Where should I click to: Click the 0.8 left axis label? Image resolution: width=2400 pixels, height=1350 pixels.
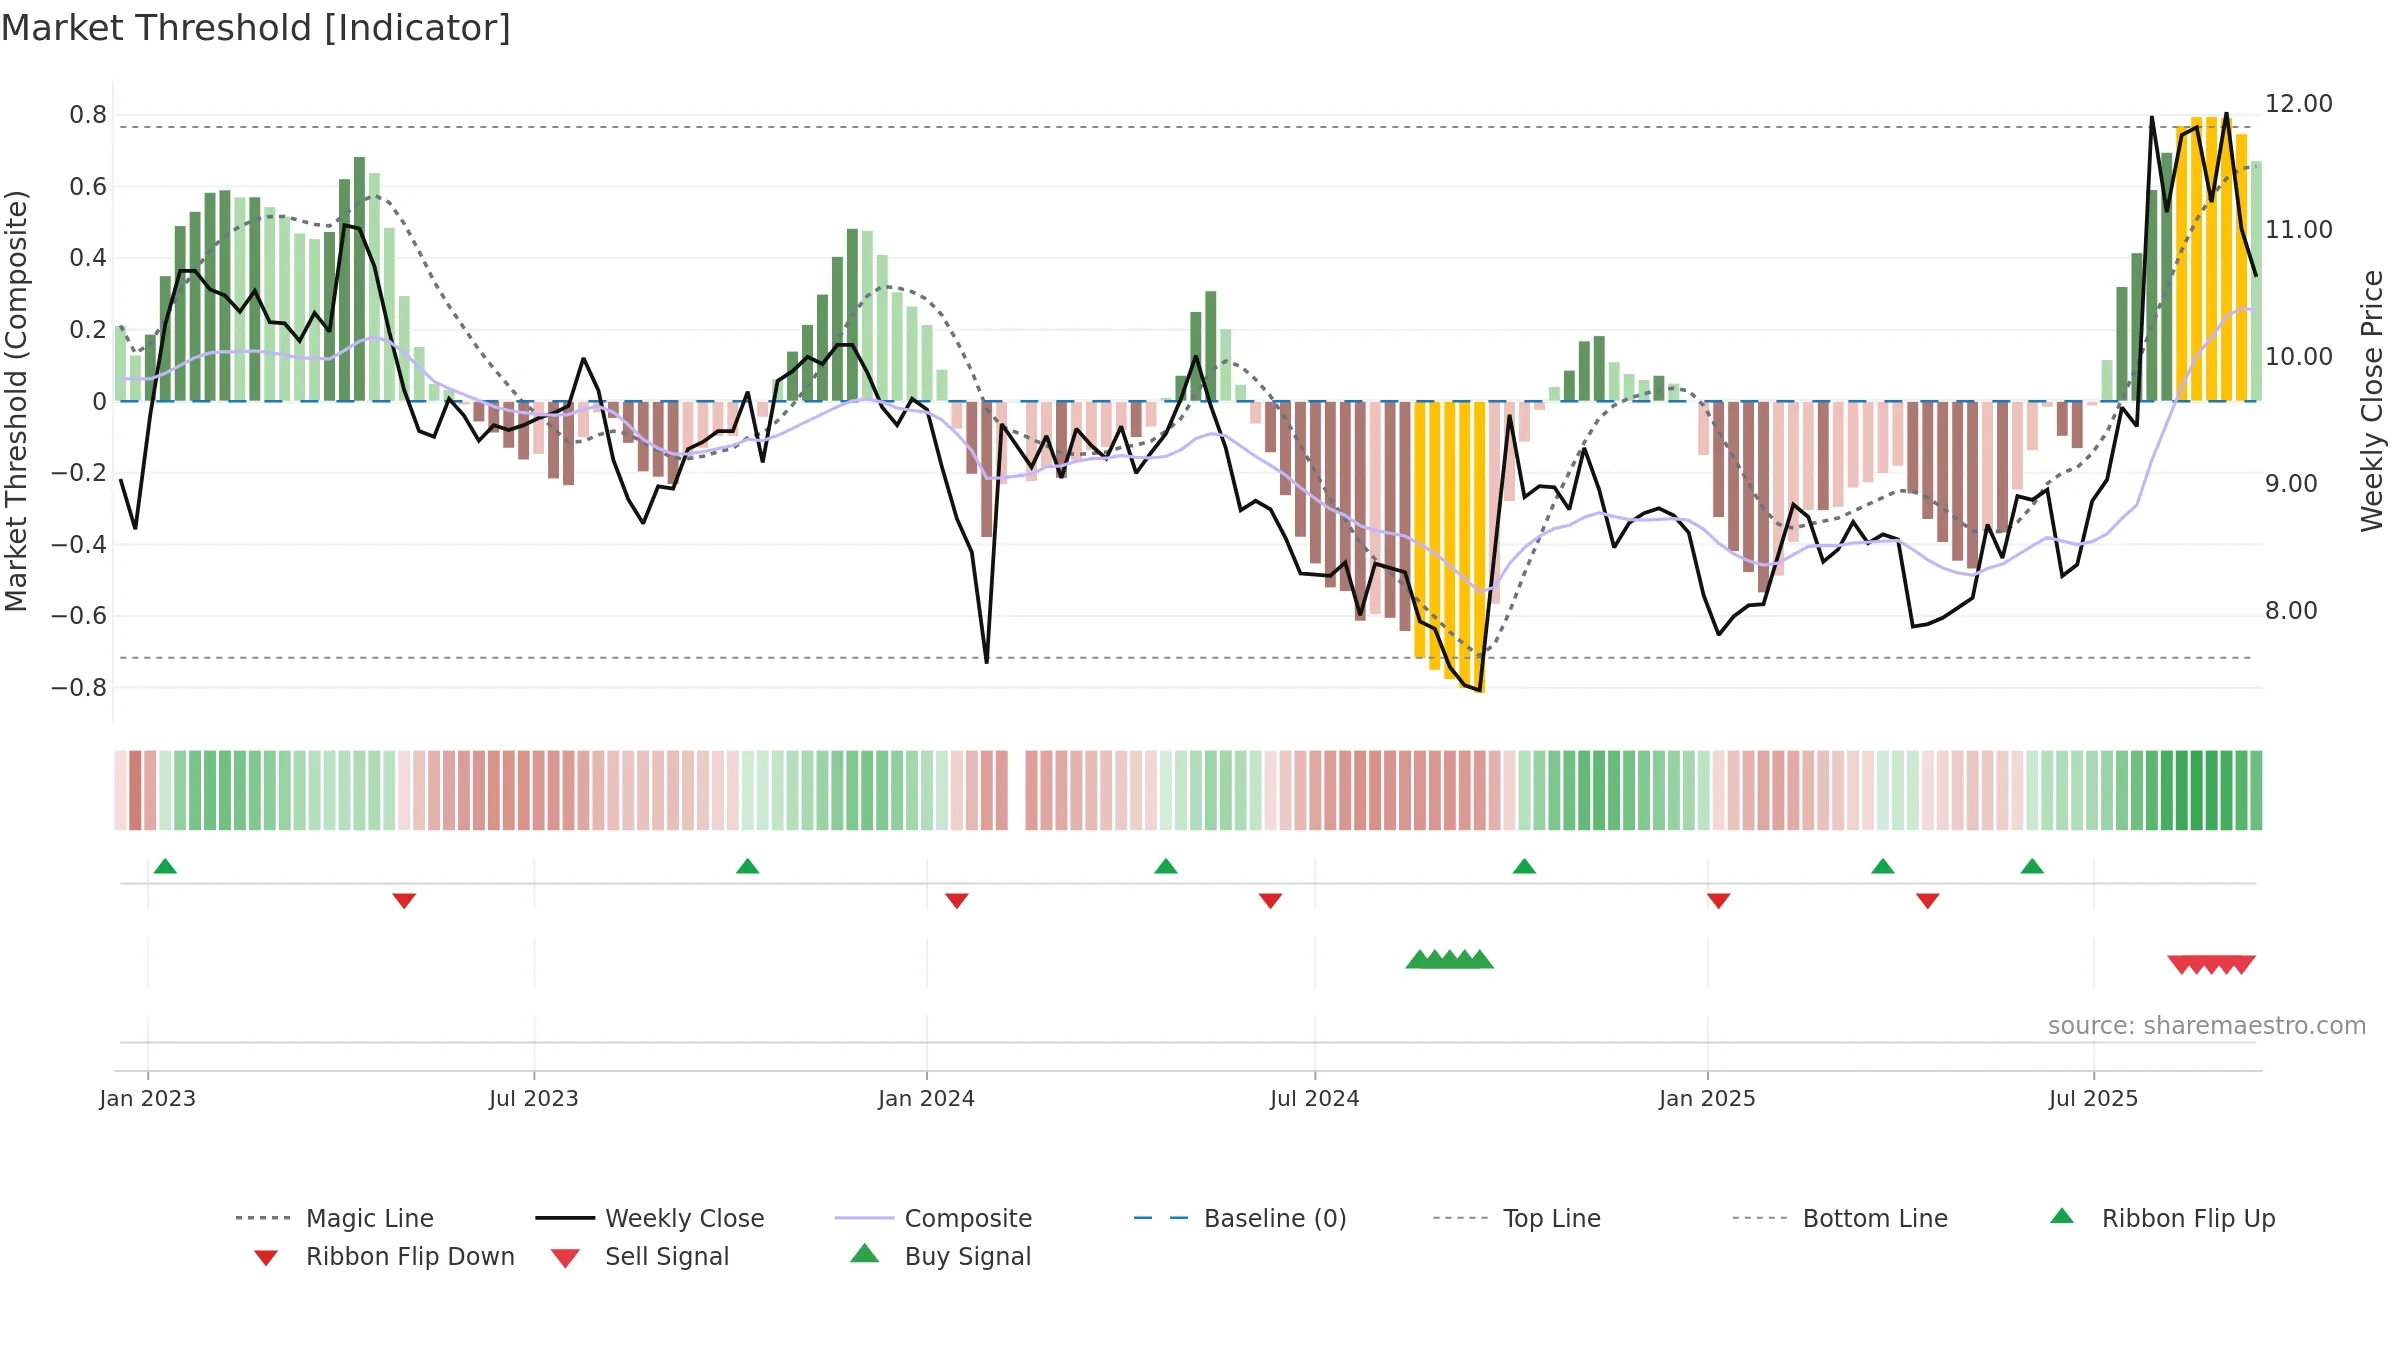(x=88, y=115)
